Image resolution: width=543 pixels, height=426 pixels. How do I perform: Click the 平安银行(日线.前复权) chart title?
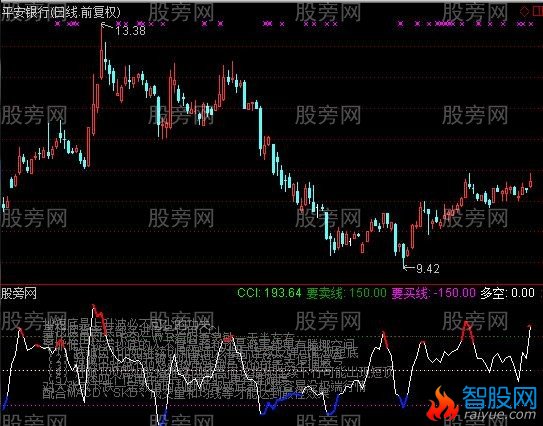click(x=61, y=13)
